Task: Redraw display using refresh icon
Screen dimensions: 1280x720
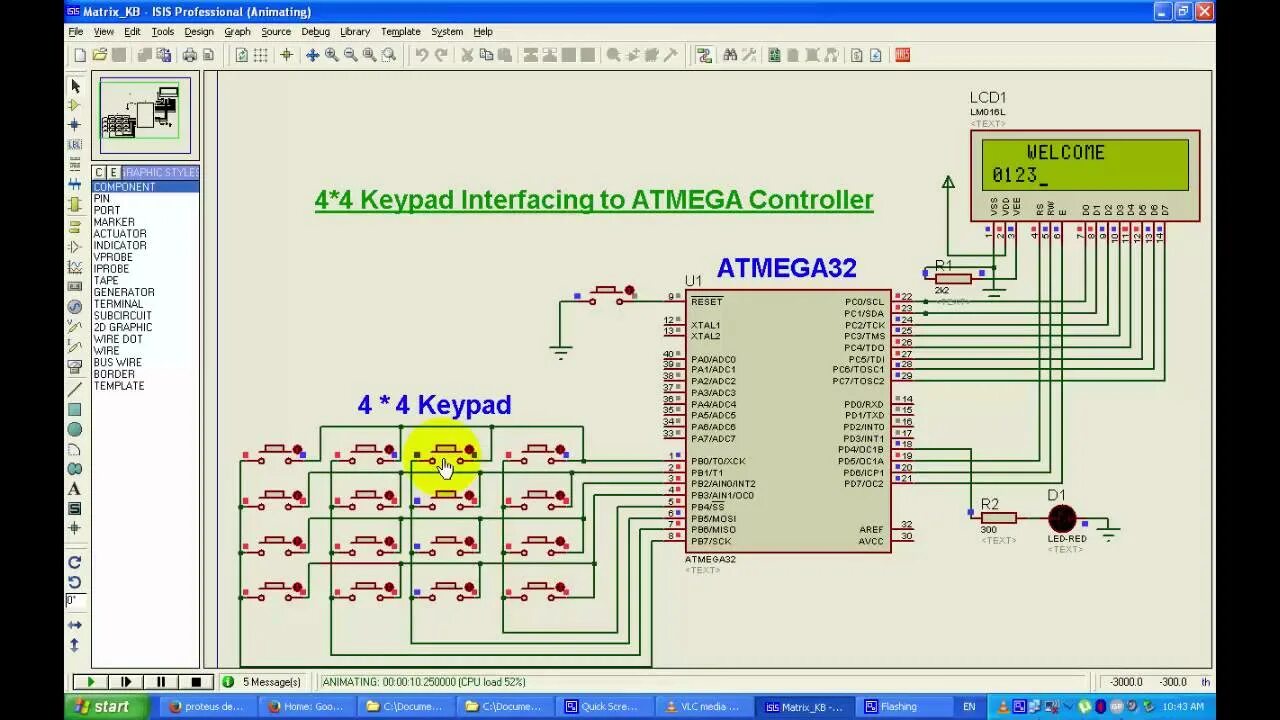Action: point(242,55)
